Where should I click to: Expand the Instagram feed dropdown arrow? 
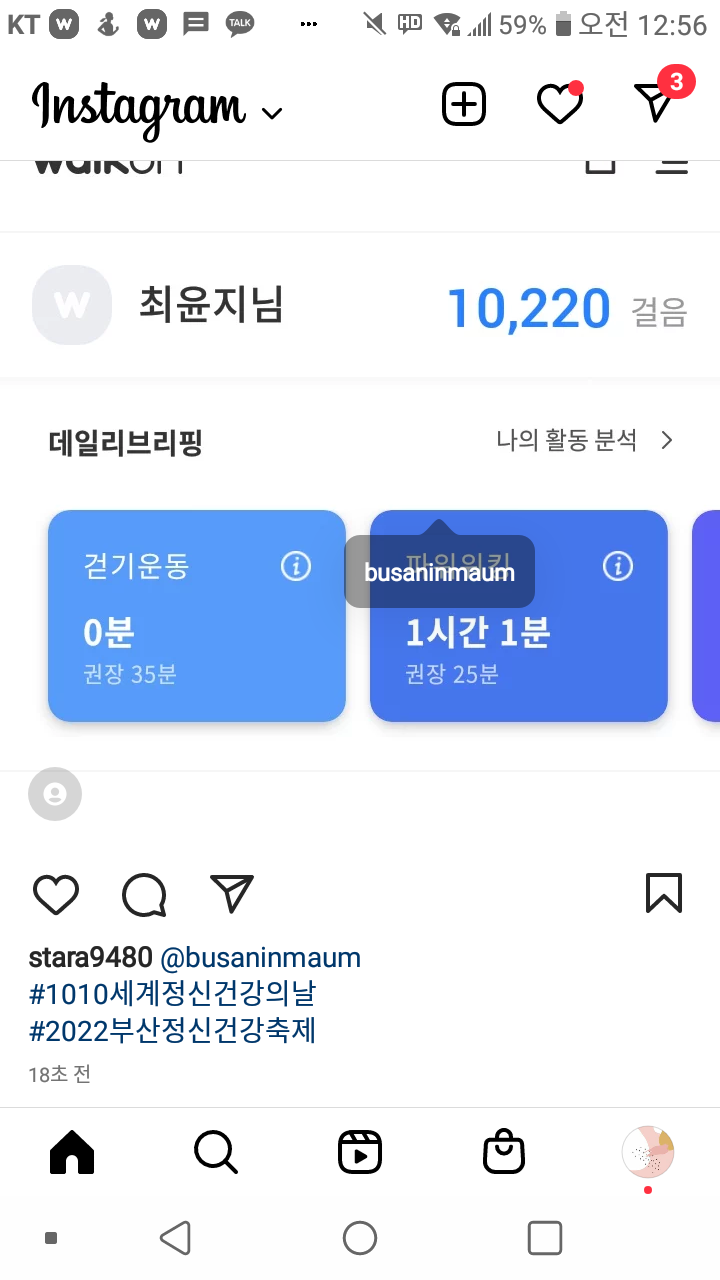click(271, 113)
